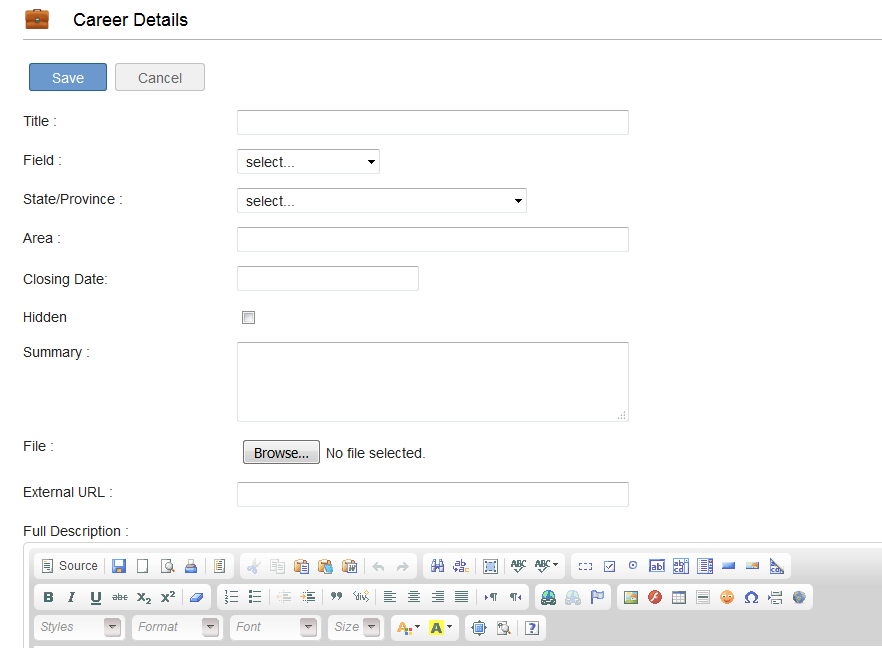Click the Remove Format eraser icon
The width and height of the screenshot is (882, 648).
click(196, 597)
